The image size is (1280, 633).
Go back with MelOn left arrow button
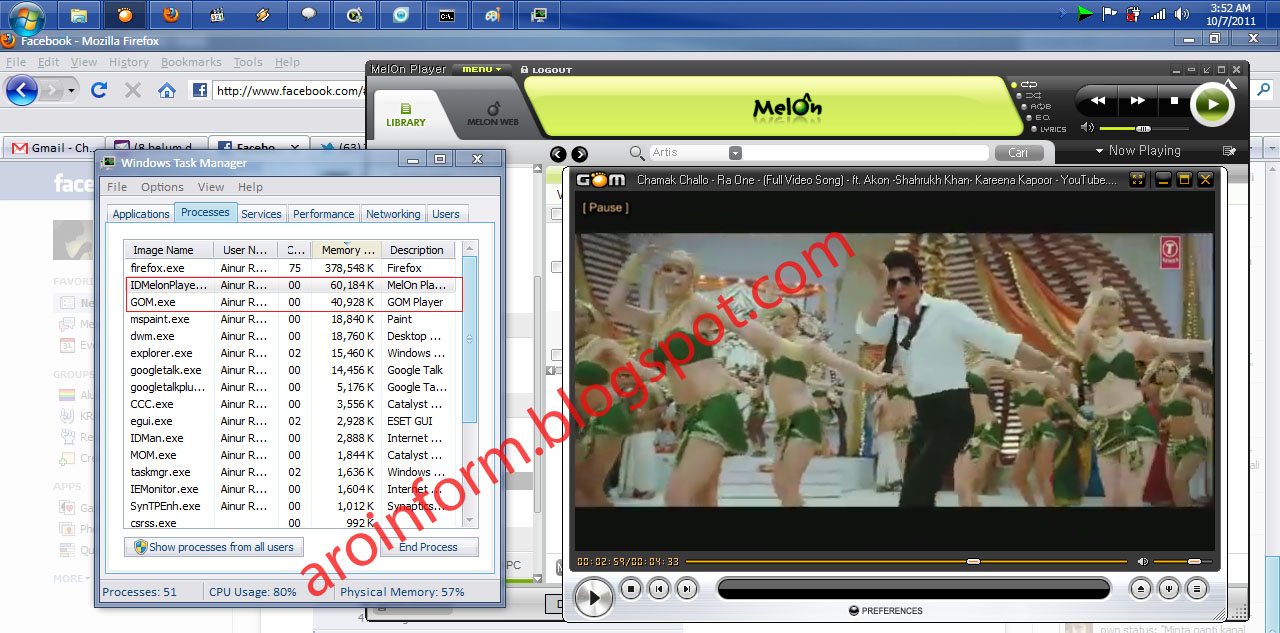(x=558, y=154)
